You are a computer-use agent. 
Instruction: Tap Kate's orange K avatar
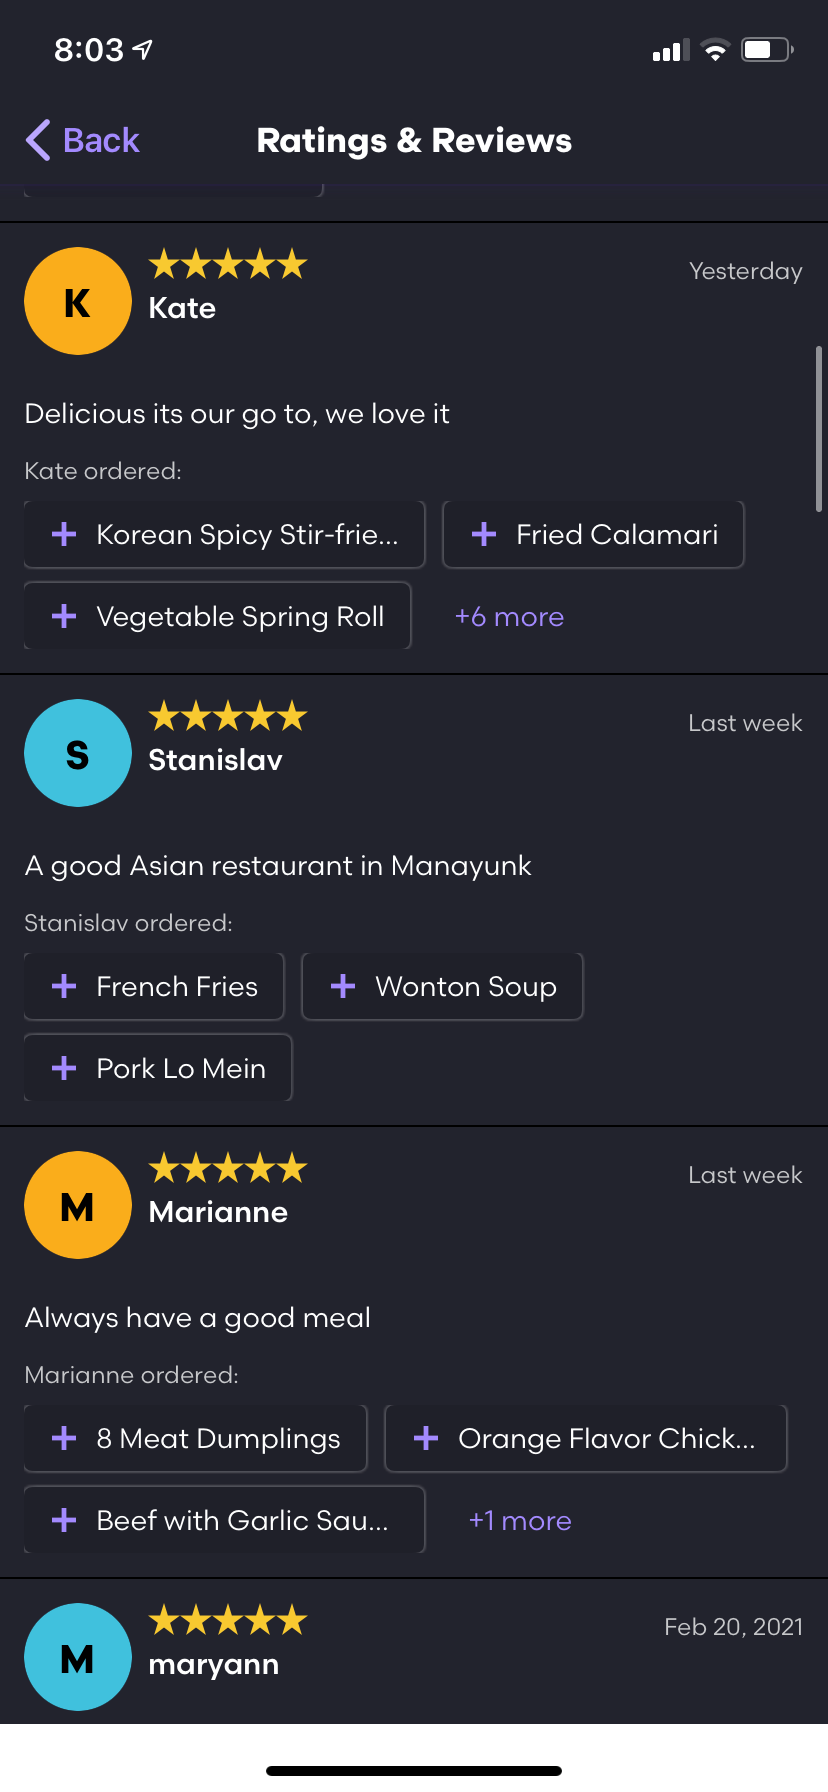point(78,301)
